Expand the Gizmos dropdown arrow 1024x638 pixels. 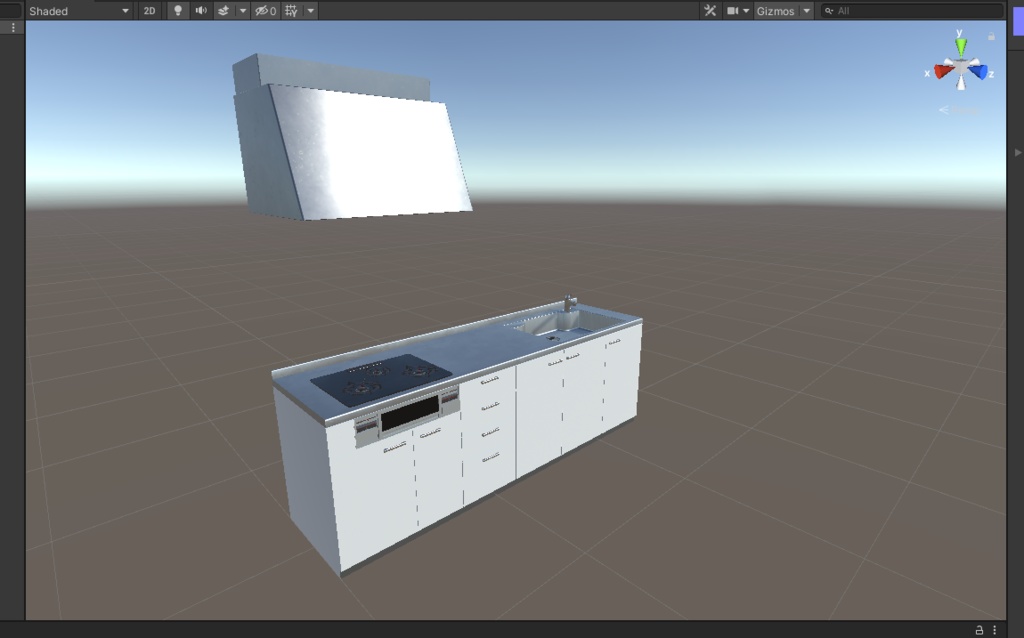[806, 11]
